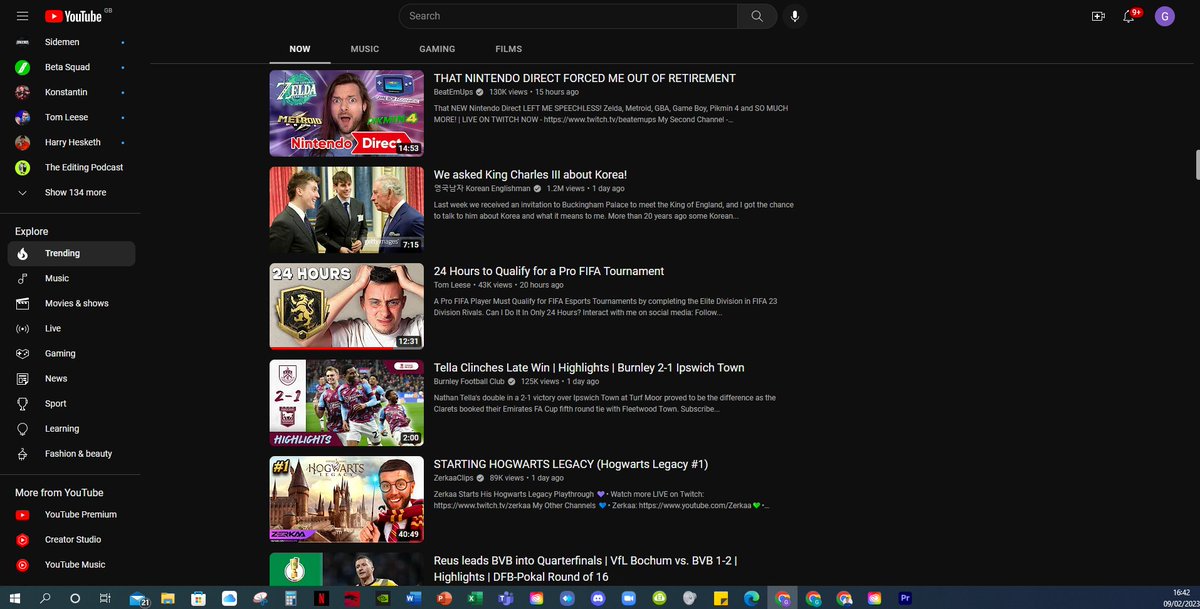Open title Reus leads BVB into Quarterfinals

[x=585, y=568]
